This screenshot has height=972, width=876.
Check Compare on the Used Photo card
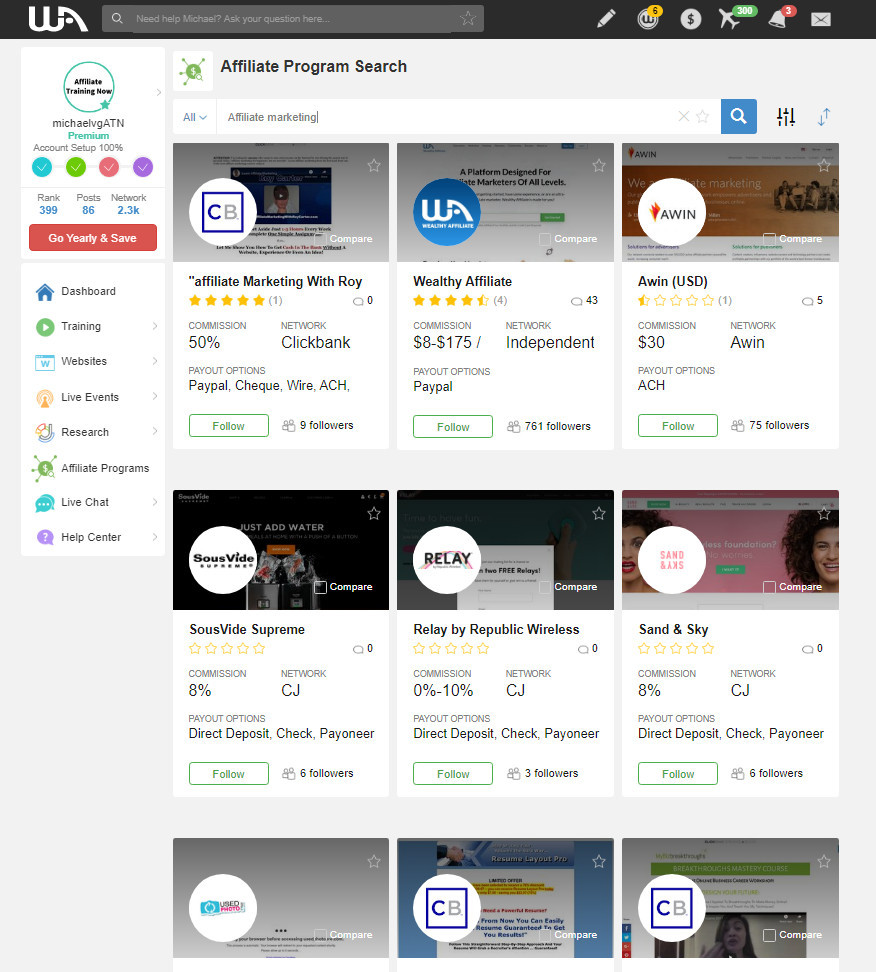(320, 935)
